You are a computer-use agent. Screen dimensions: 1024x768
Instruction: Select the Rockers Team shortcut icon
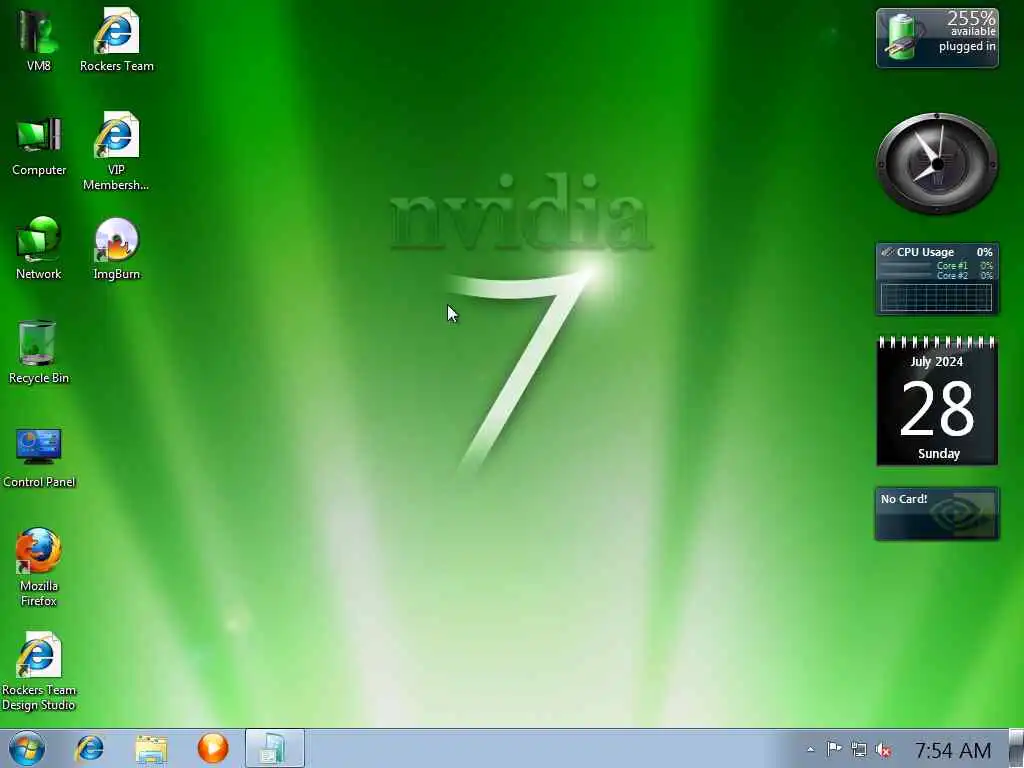tap(117, 39)
